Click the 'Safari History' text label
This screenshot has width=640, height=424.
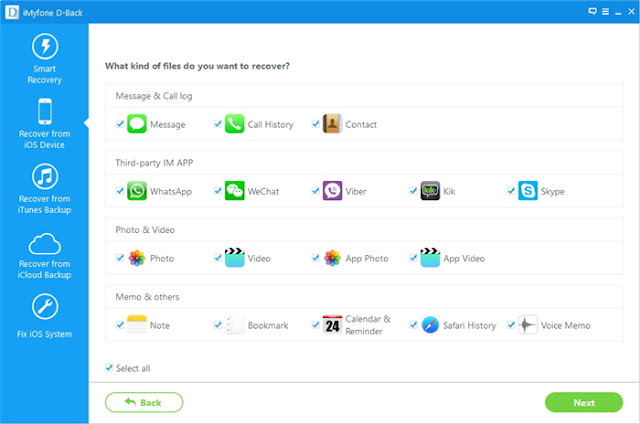pyautogui.click(x=469, y=325)
